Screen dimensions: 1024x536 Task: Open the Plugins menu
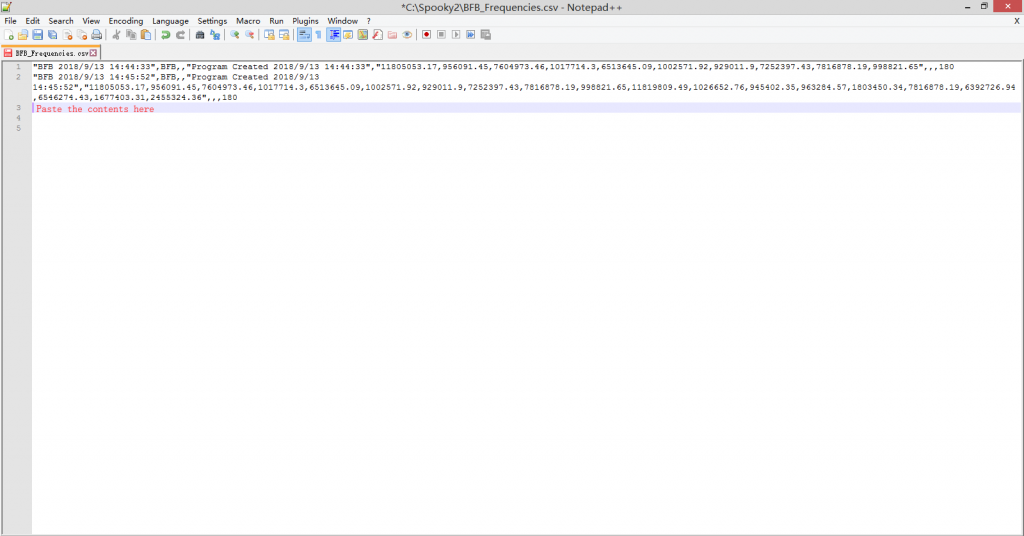305,21
